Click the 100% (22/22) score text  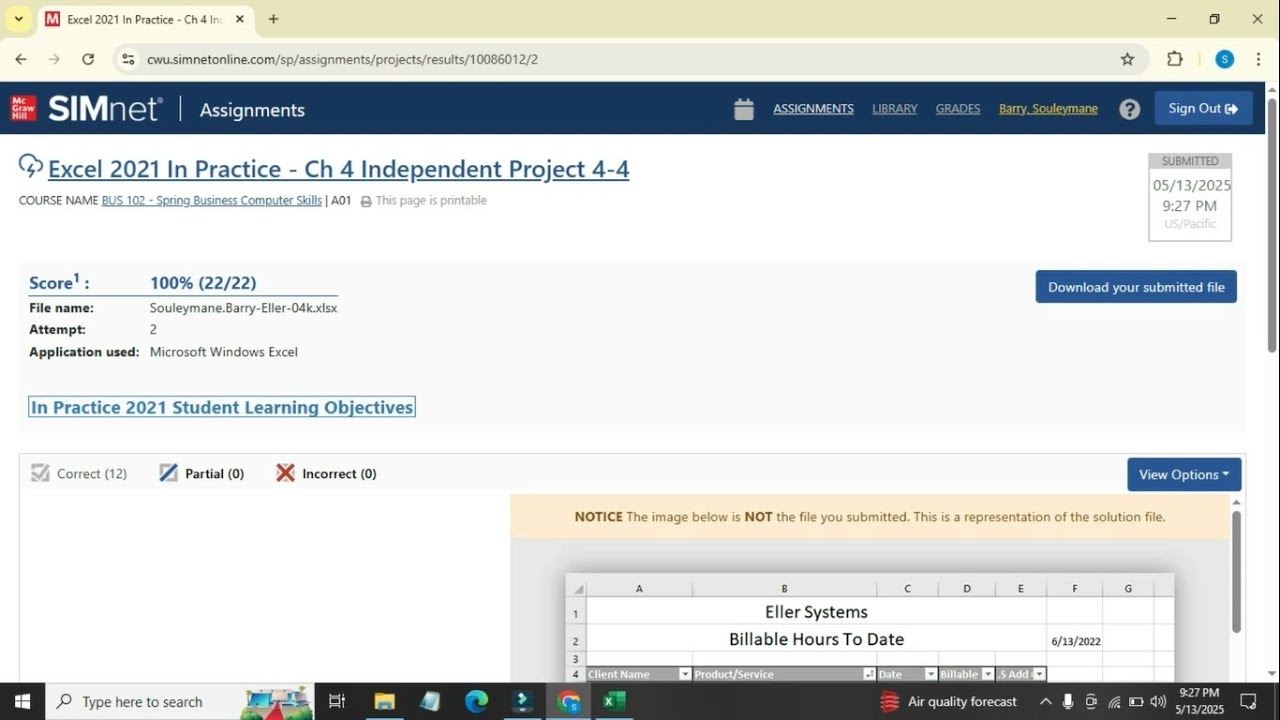click(203, 283)
